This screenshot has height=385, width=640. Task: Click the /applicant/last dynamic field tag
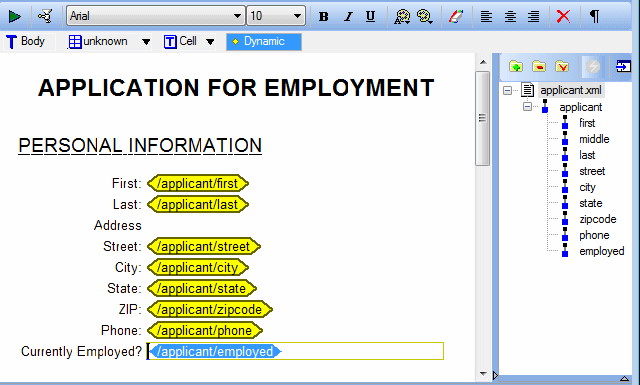[x=198, y=205]
